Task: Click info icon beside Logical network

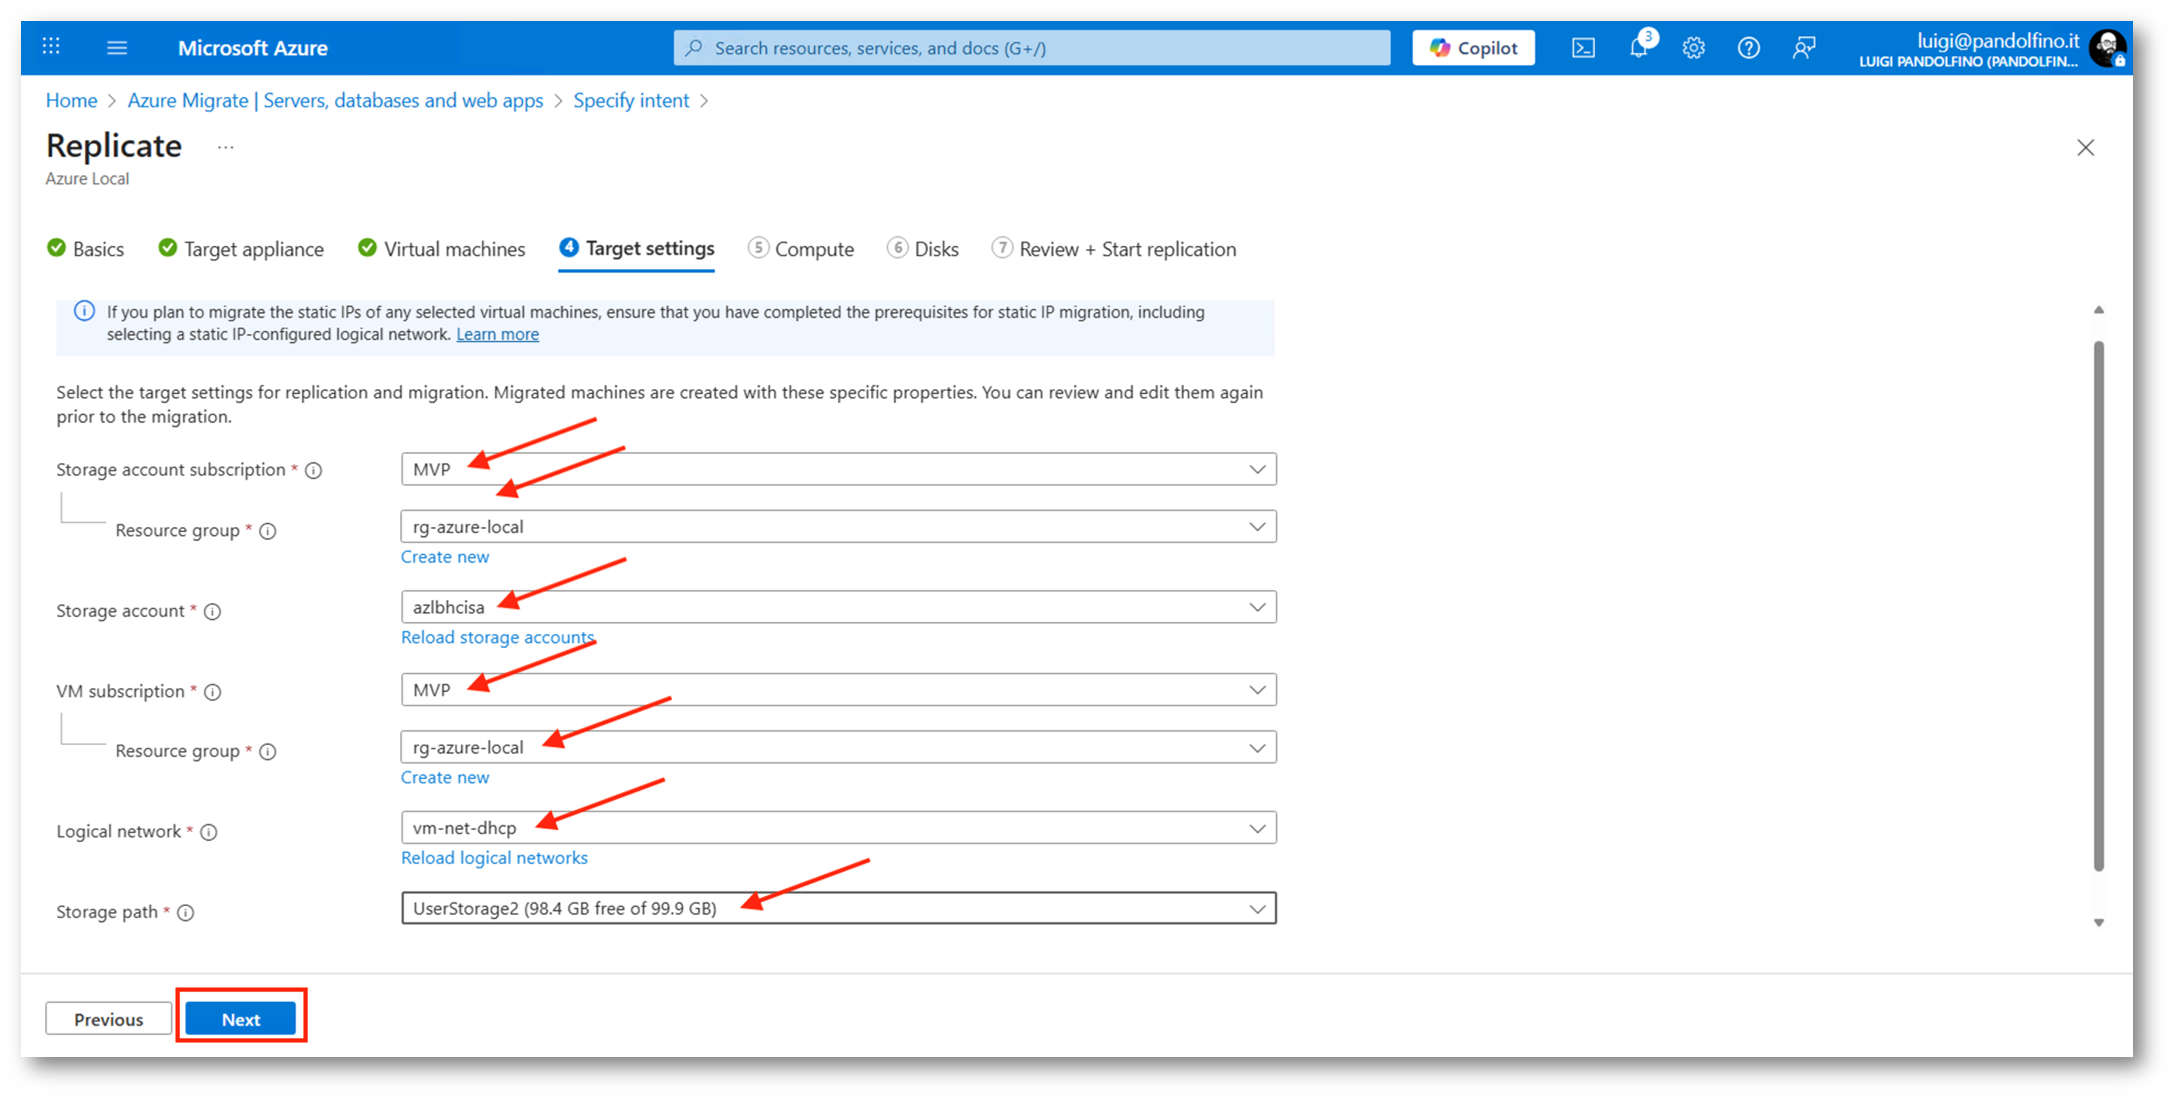Action: coord(209,832)
